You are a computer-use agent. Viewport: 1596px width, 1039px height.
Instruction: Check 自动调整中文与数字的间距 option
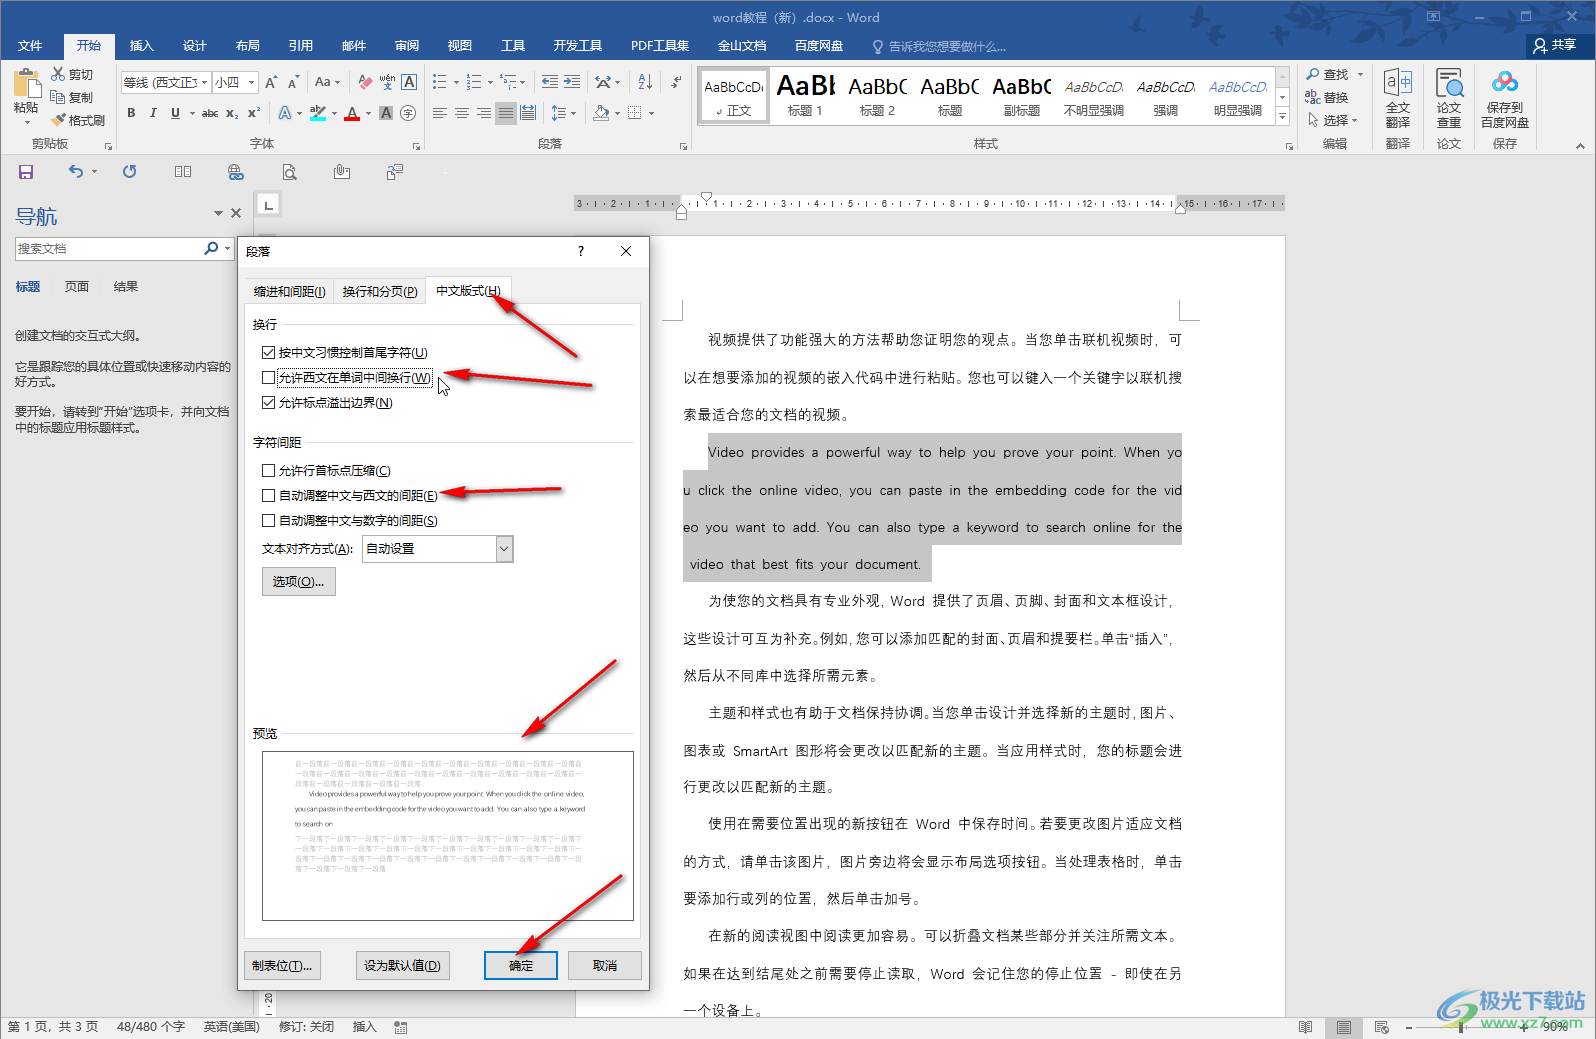click(268, 520)
